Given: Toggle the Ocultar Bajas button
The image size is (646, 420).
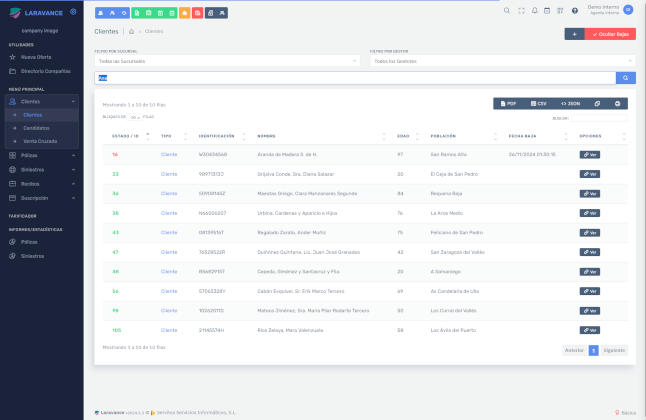Looking at the screenshot, I should point(611,33).
